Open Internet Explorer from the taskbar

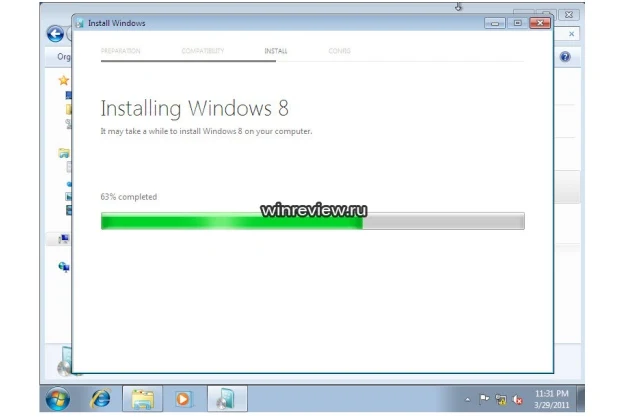(x=101, y=399)
